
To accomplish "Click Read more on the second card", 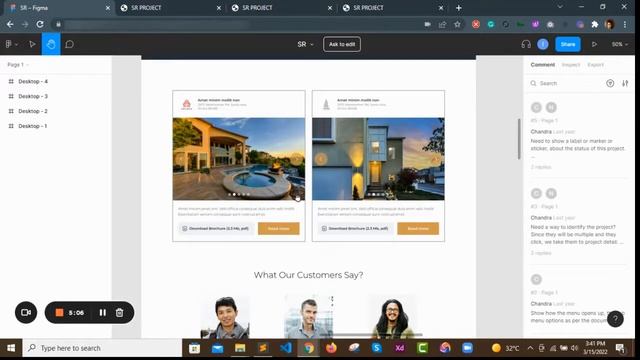I will click(x=418, y=229).
